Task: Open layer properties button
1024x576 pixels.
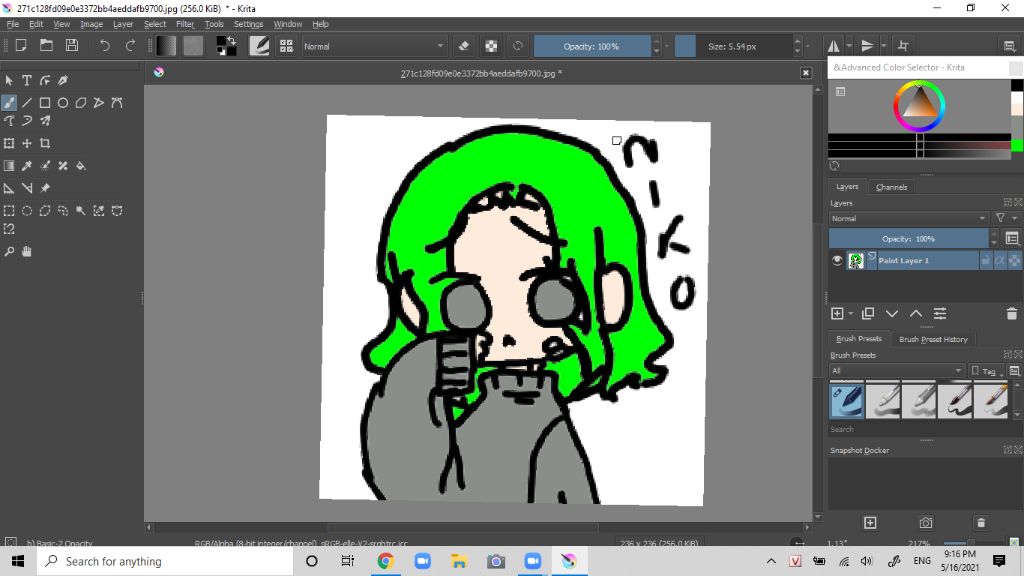Action: [x=940, y=313]
